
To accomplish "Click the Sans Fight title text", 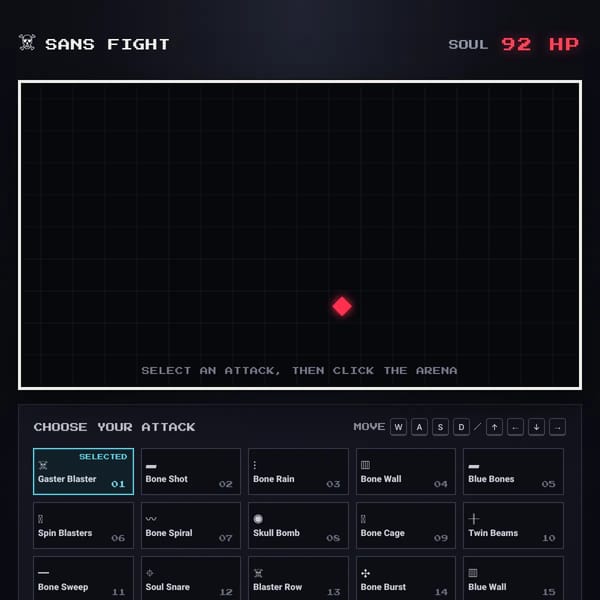I will click(x=108, y=44).
